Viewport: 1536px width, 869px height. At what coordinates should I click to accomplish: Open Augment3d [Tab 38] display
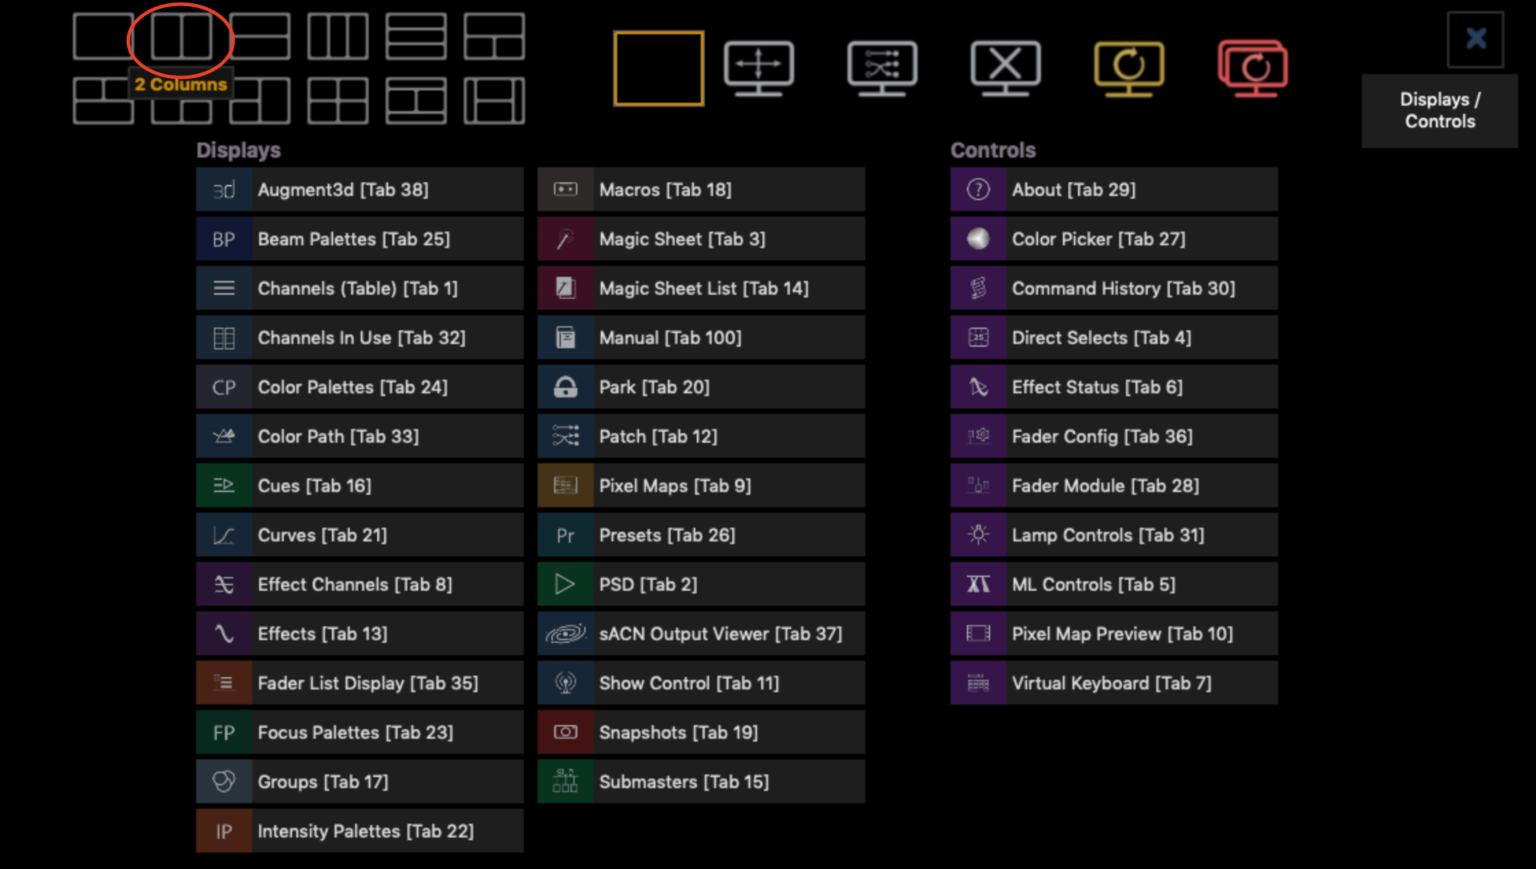click(360, 190)
